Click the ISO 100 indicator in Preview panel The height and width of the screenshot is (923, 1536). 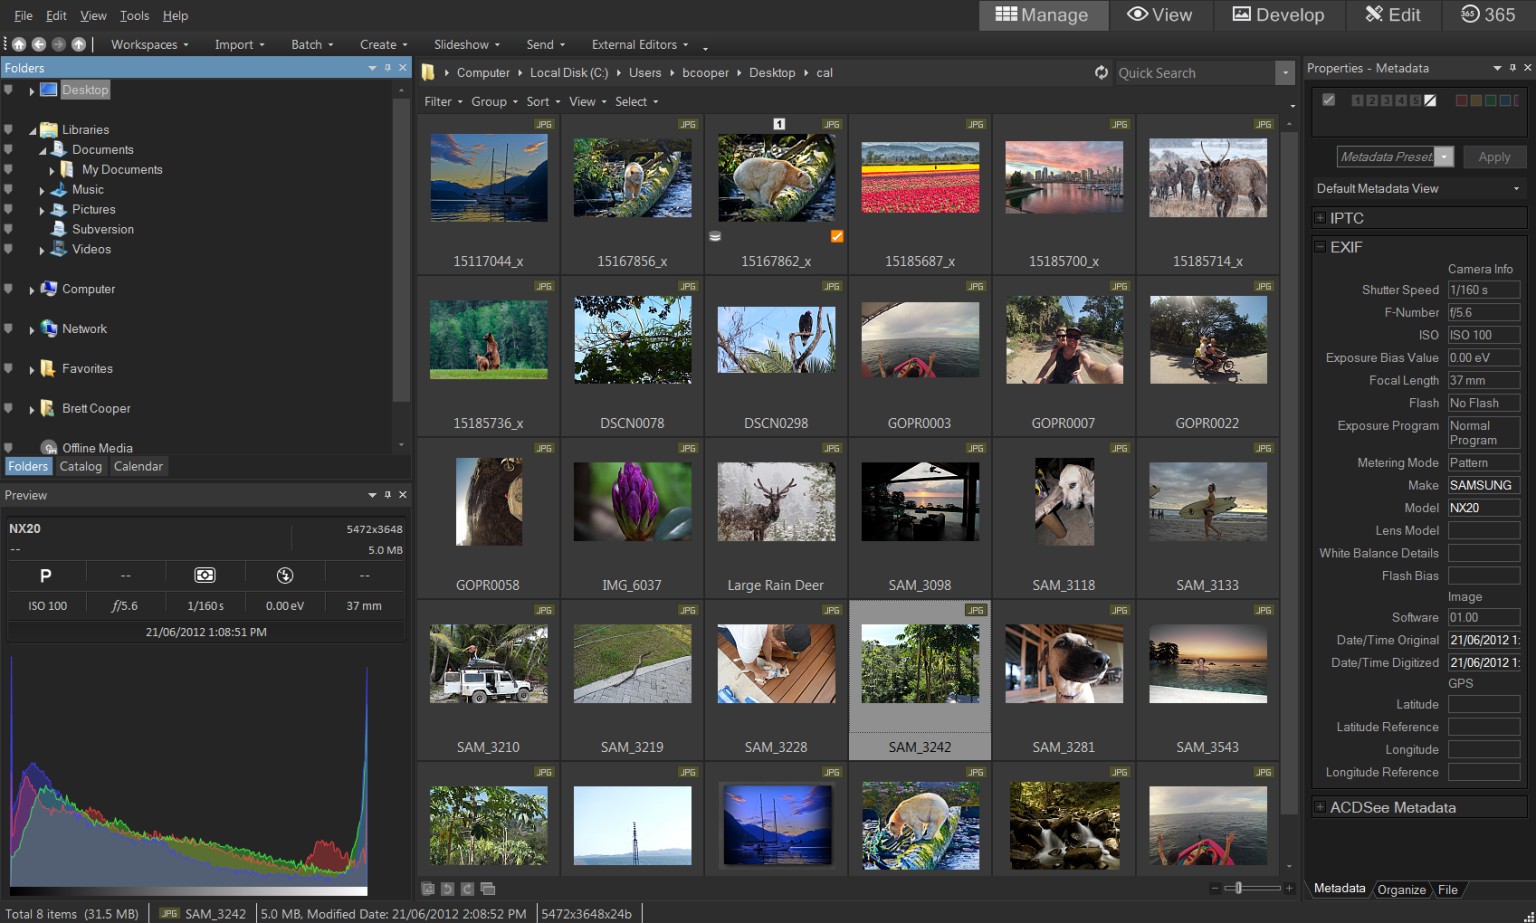(x=46, y=604)
